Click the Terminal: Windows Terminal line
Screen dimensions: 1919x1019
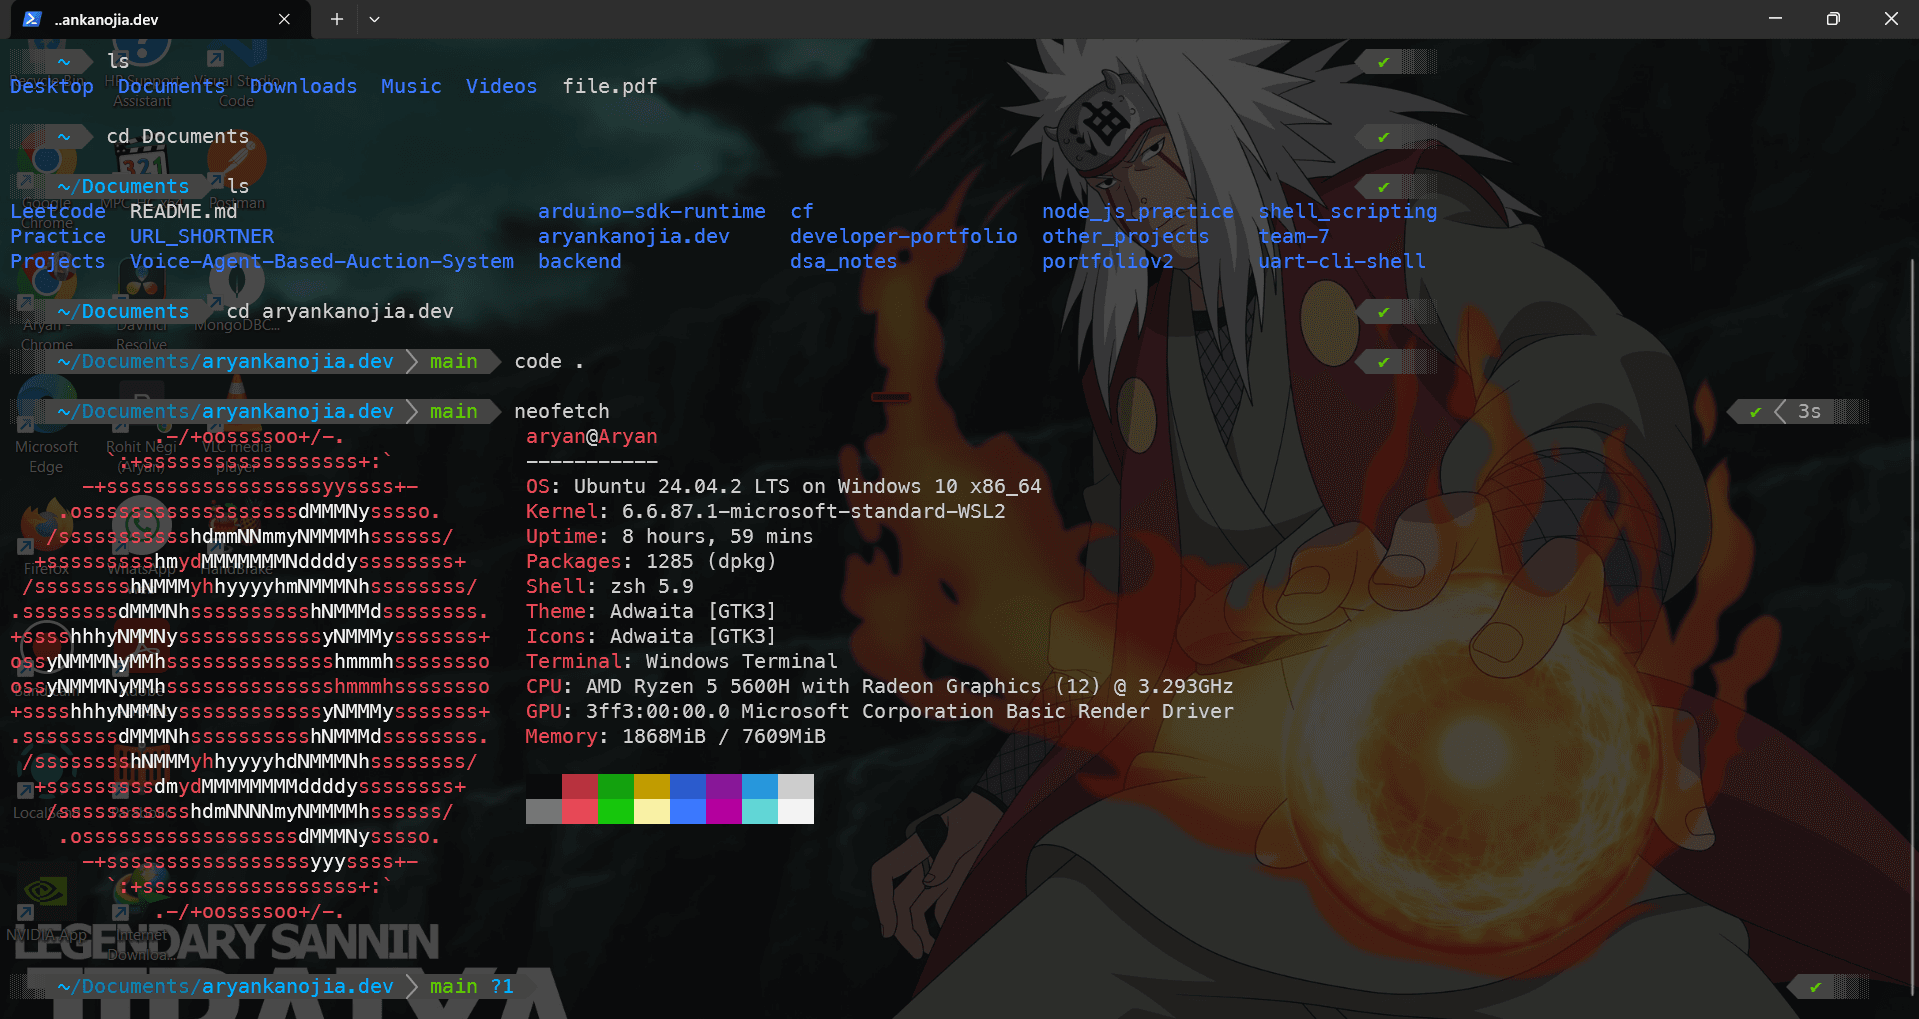(682, 661)
